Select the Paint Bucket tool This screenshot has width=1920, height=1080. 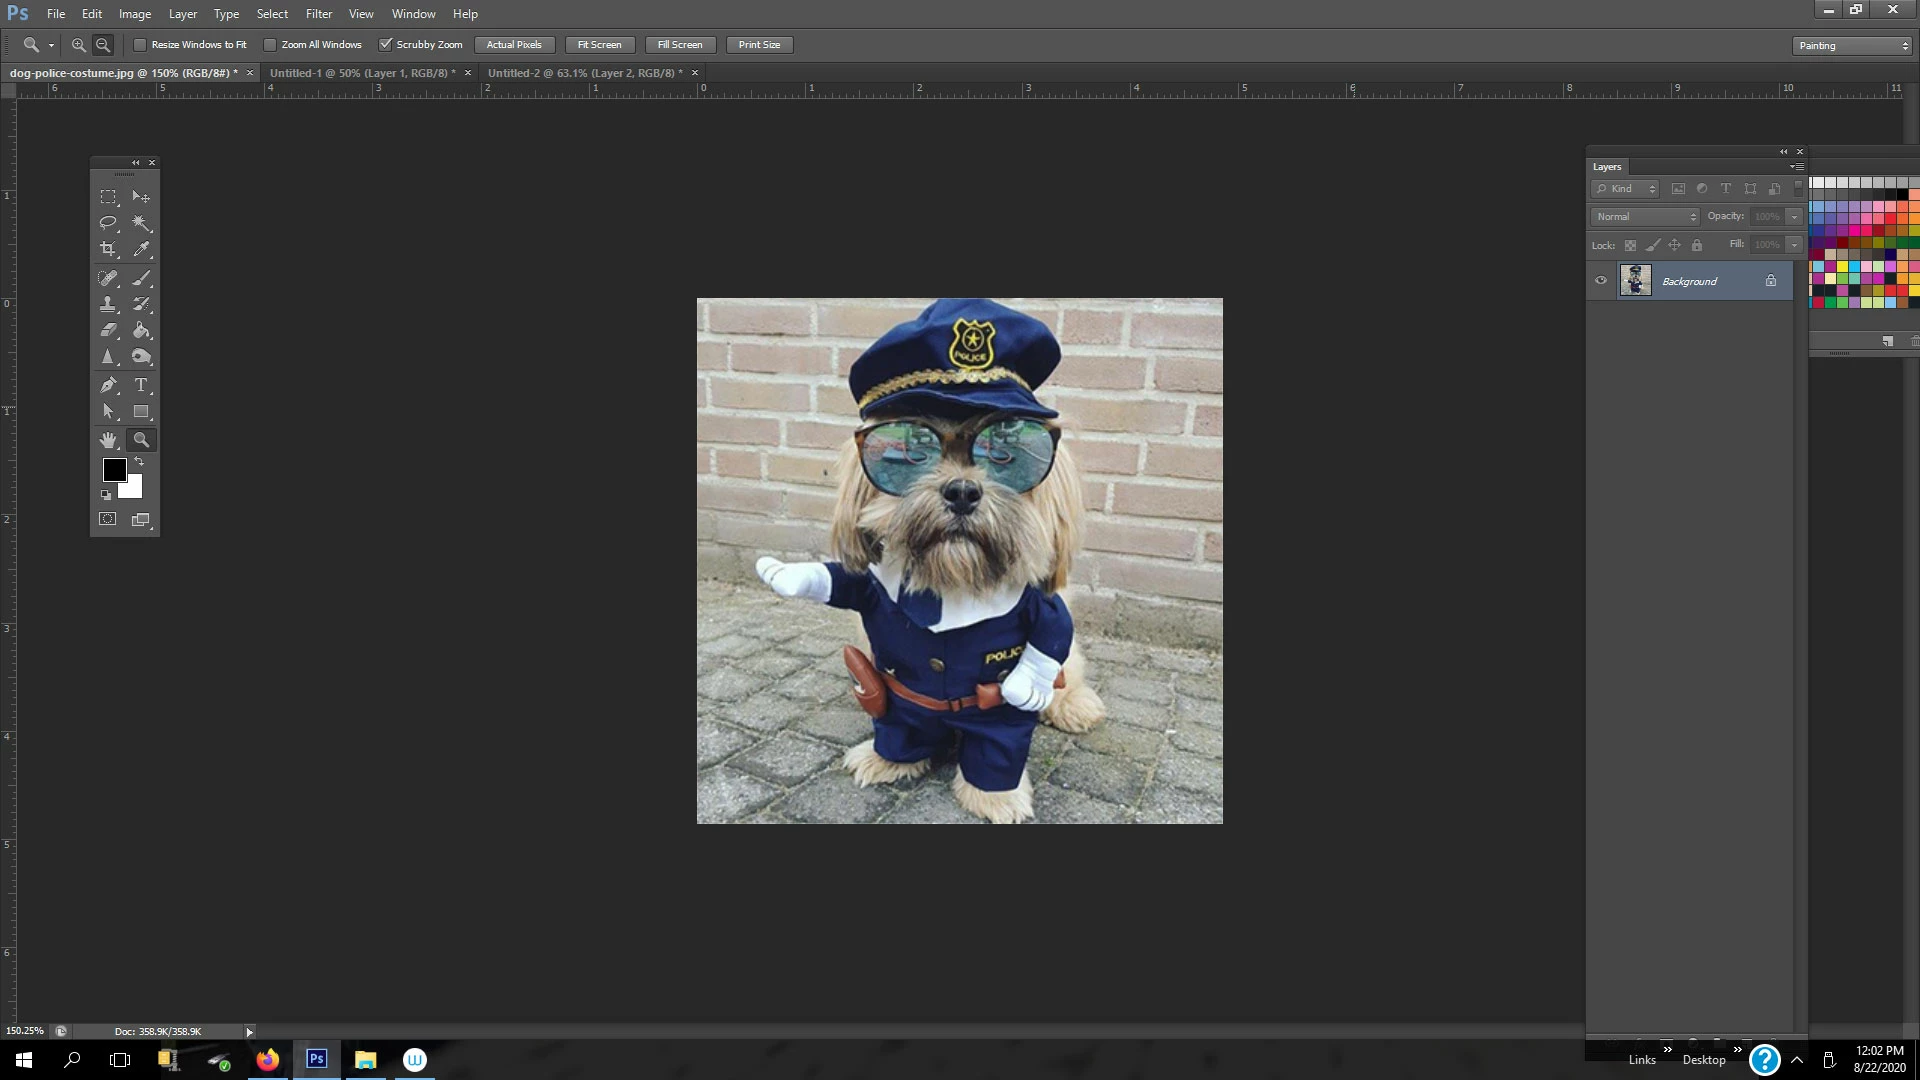[x=141, y=331]
